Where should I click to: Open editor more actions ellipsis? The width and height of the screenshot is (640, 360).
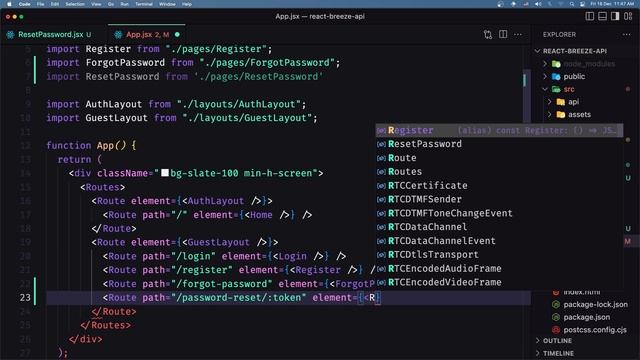click(518, 35)
